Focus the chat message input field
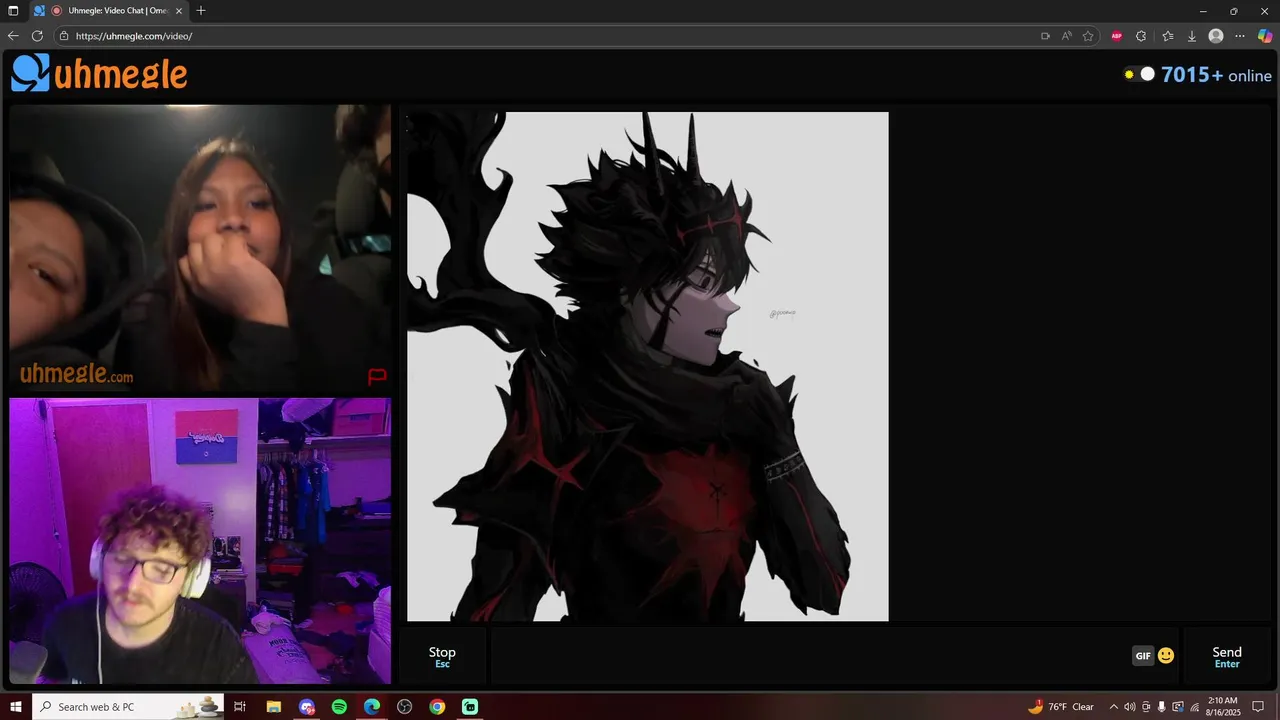The height and width of the screenshot is (720, 1280). pos(810,657)
